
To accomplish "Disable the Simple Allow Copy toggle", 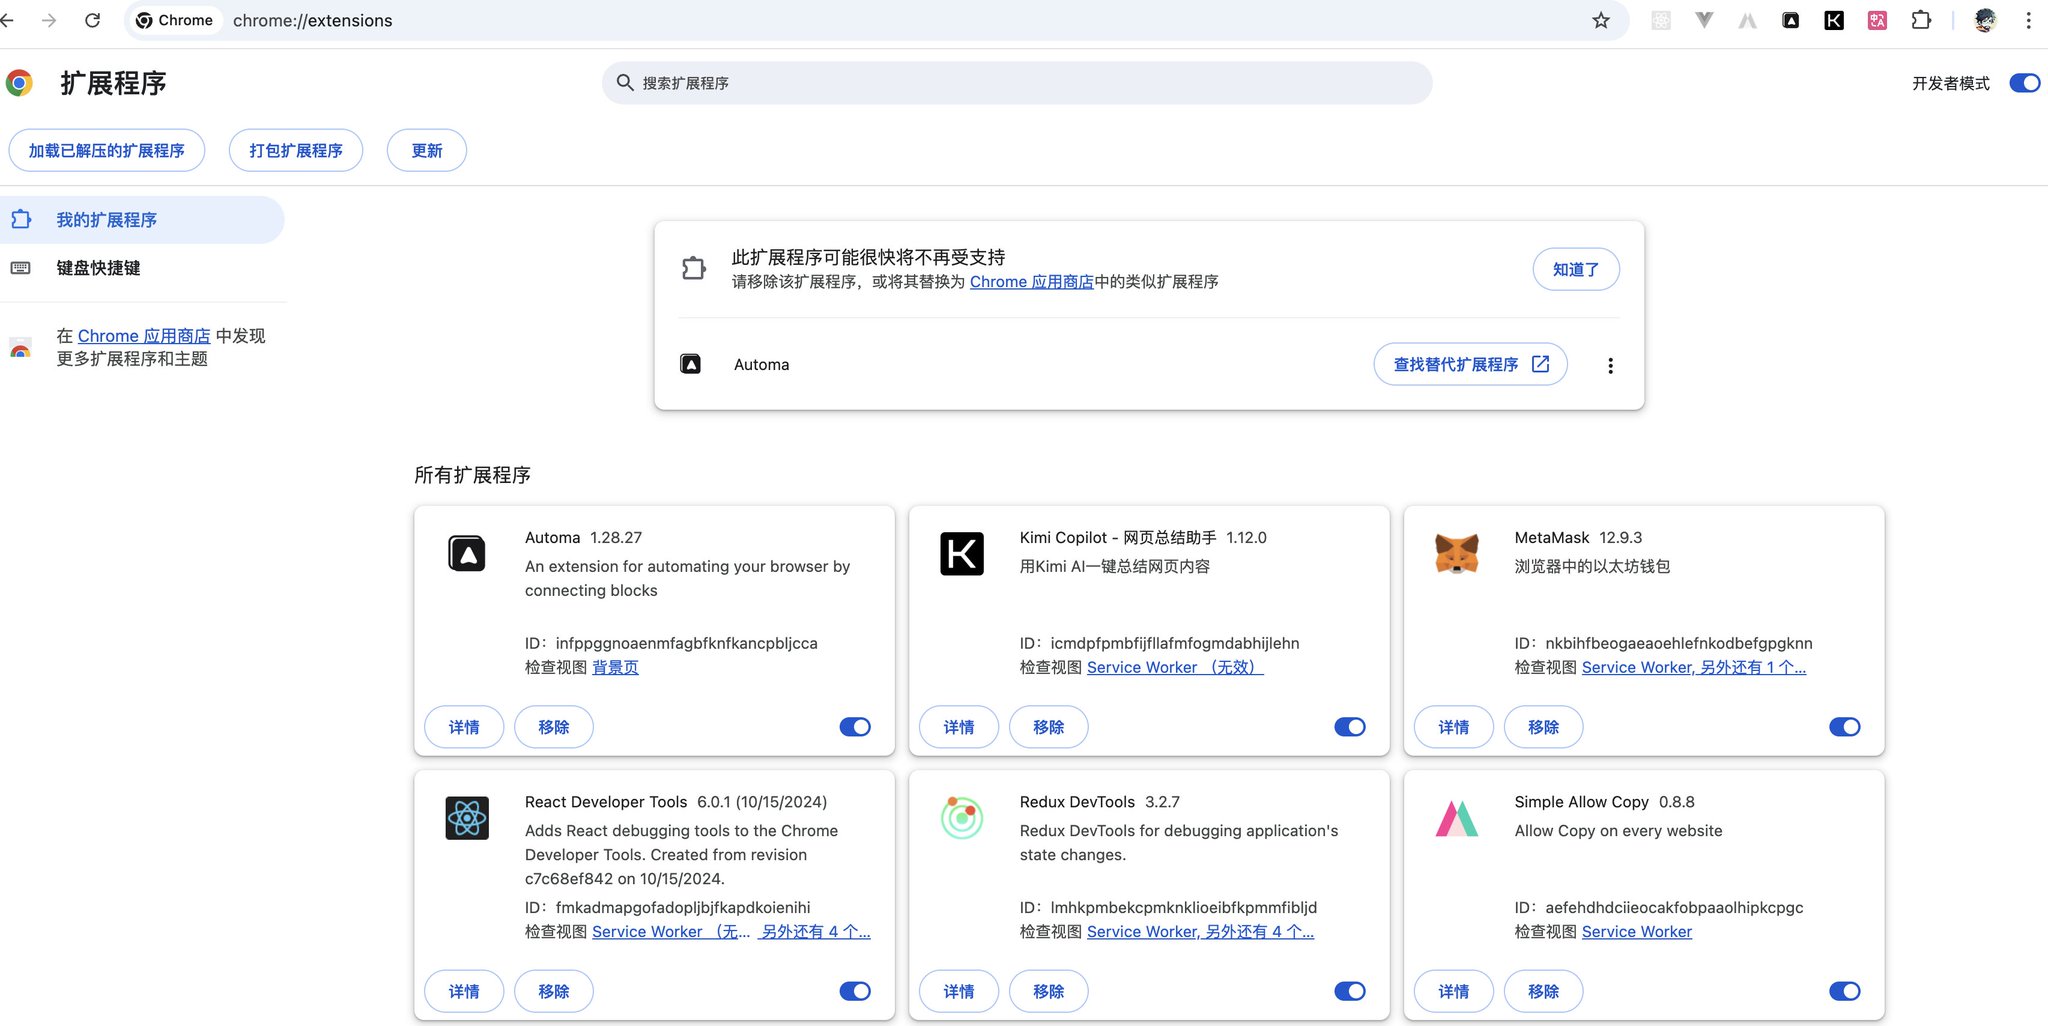I will (x=1845, y=991).
